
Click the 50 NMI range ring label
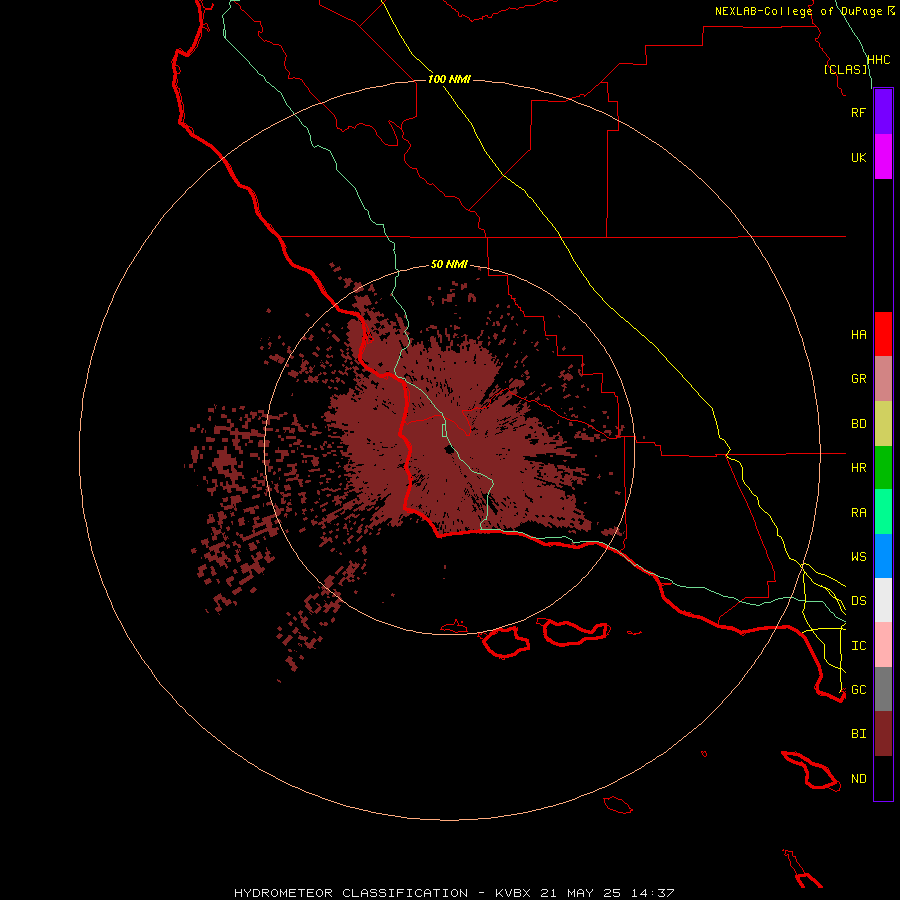click(449, 264)
